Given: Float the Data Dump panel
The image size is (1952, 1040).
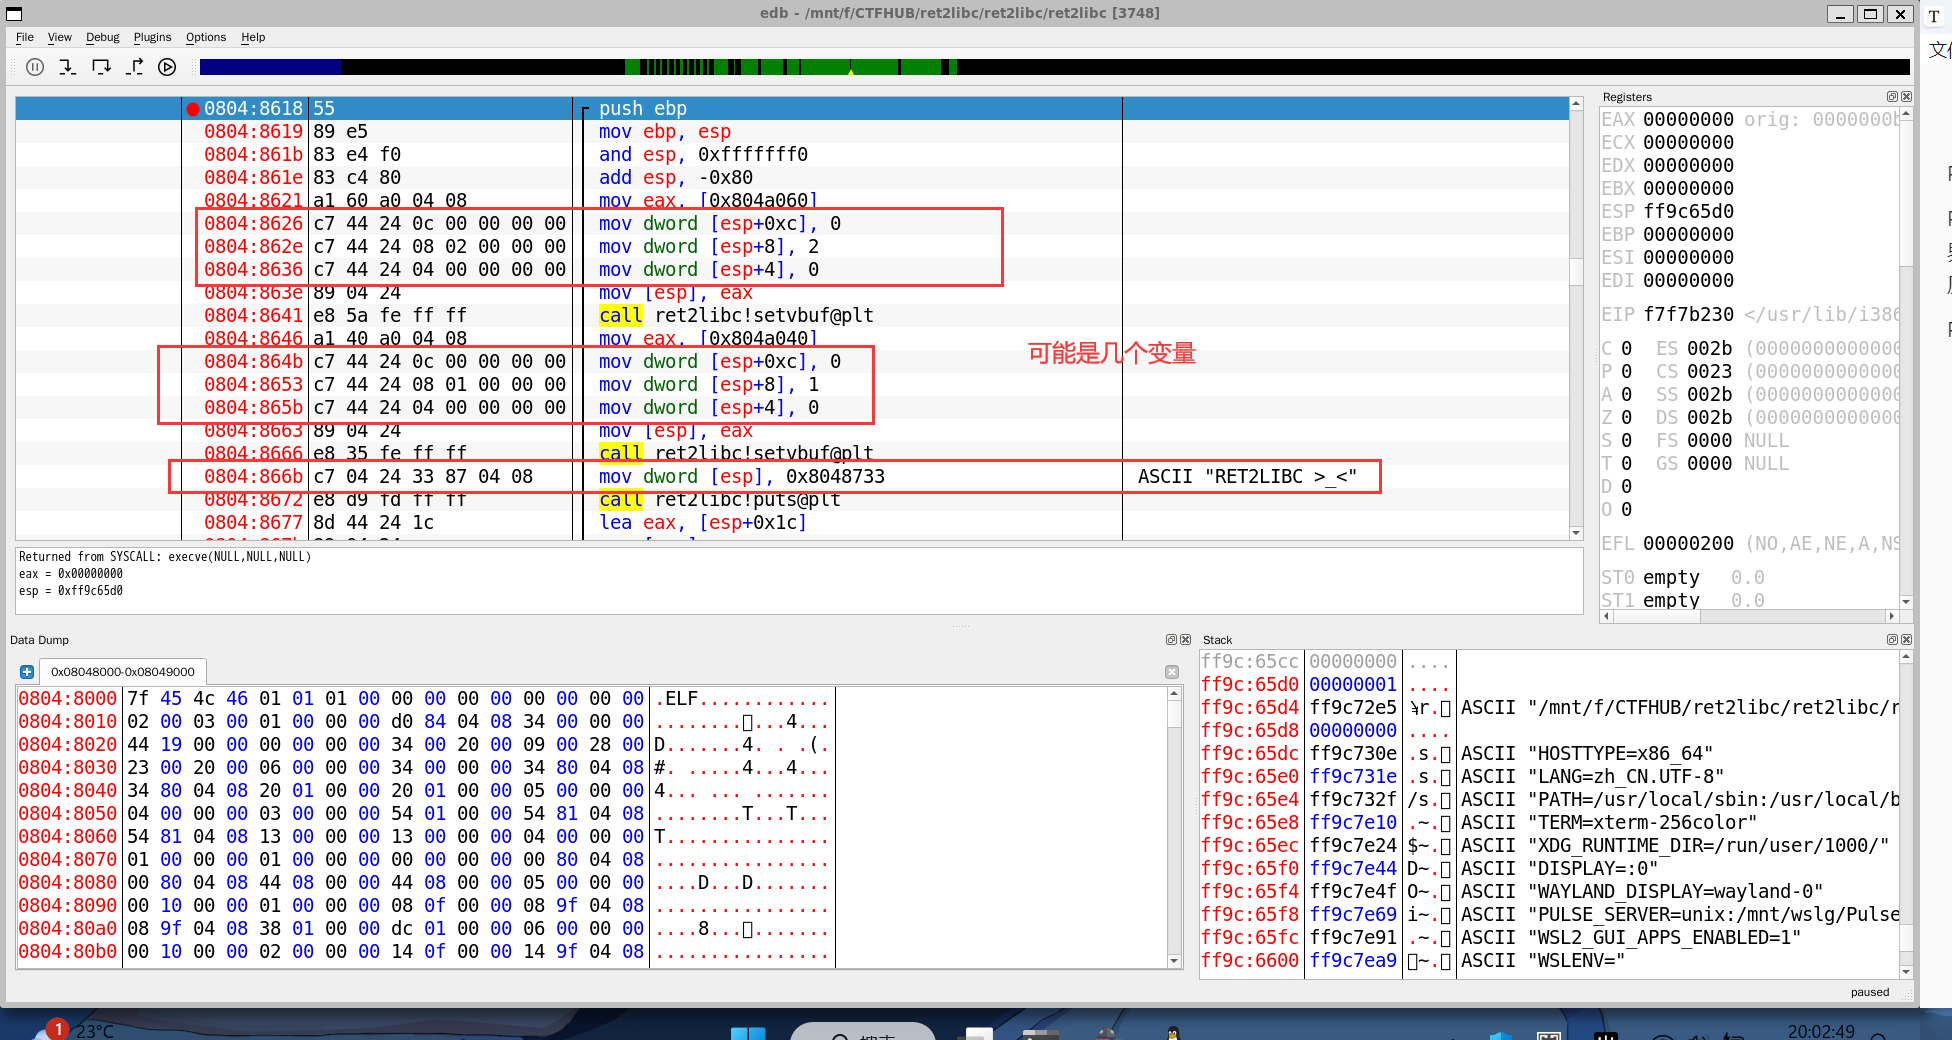Looking at the screenshot, I should pyautogui.click(x=1171, y=639).
